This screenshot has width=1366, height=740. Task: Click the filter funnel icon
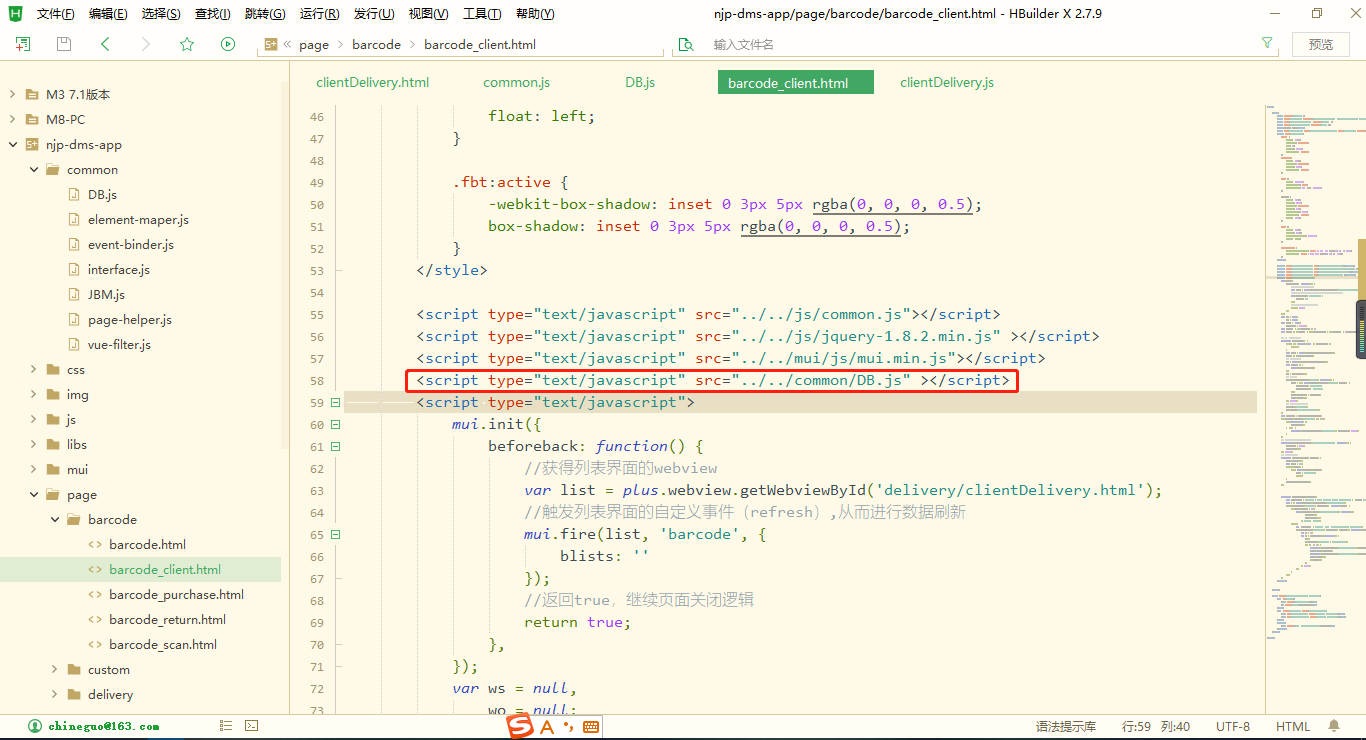1267,43
